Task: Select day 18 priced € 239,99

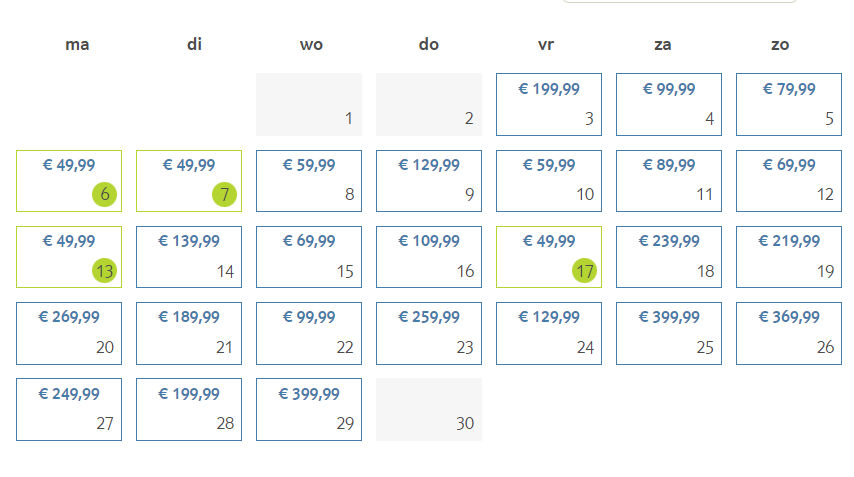Action: [669, 257]
